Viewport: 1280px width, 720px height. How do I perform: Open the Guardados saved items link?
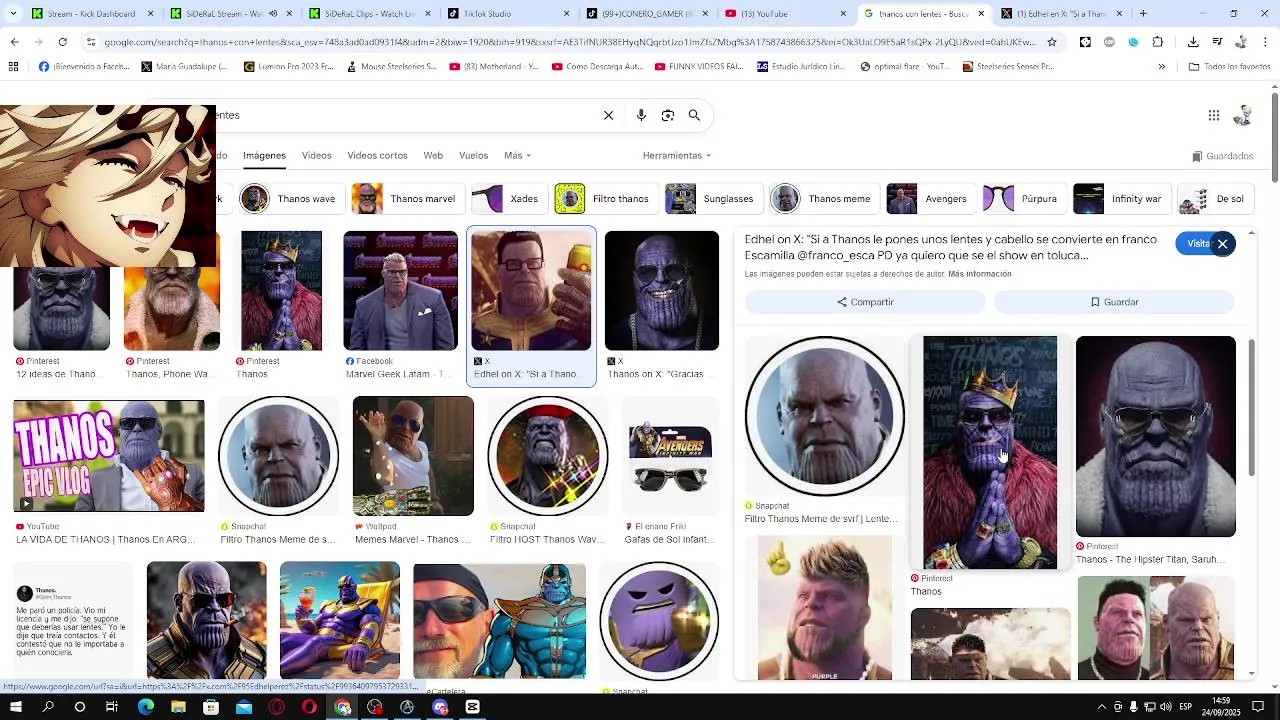point(1222,156)
